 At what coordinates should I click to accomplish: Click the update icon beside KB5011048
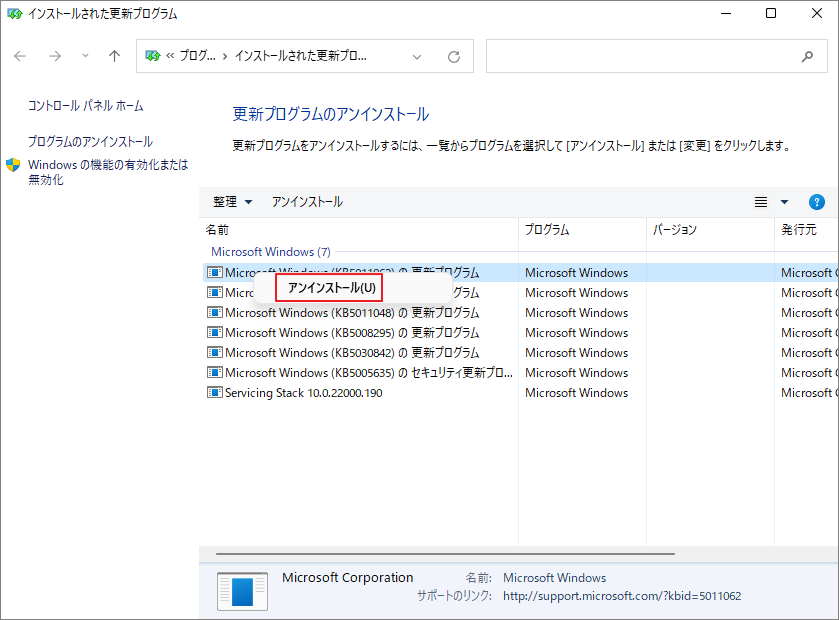click(214, 312)
